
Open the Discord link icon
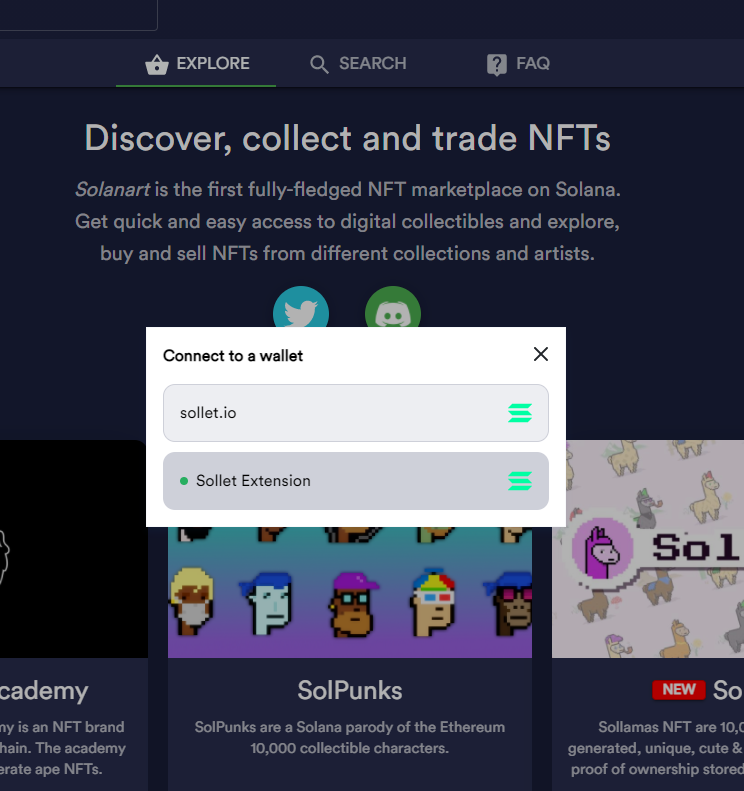pyautogui.click(x=393, y=307)
